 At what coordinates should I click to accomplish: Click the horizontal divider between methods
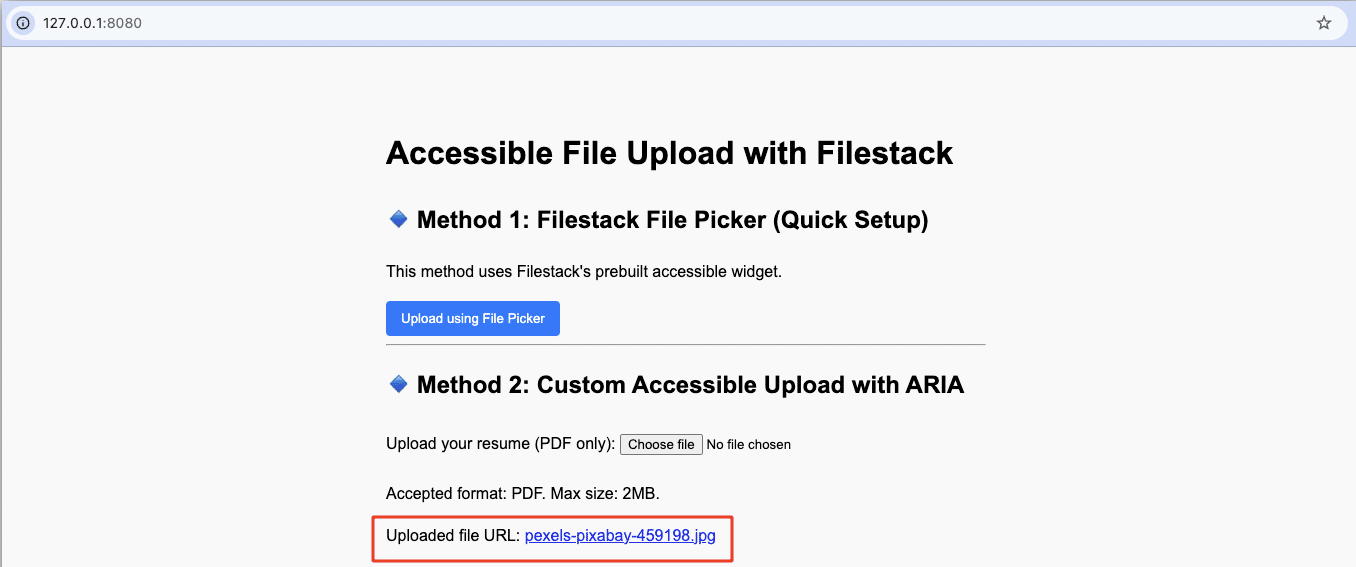685,345
